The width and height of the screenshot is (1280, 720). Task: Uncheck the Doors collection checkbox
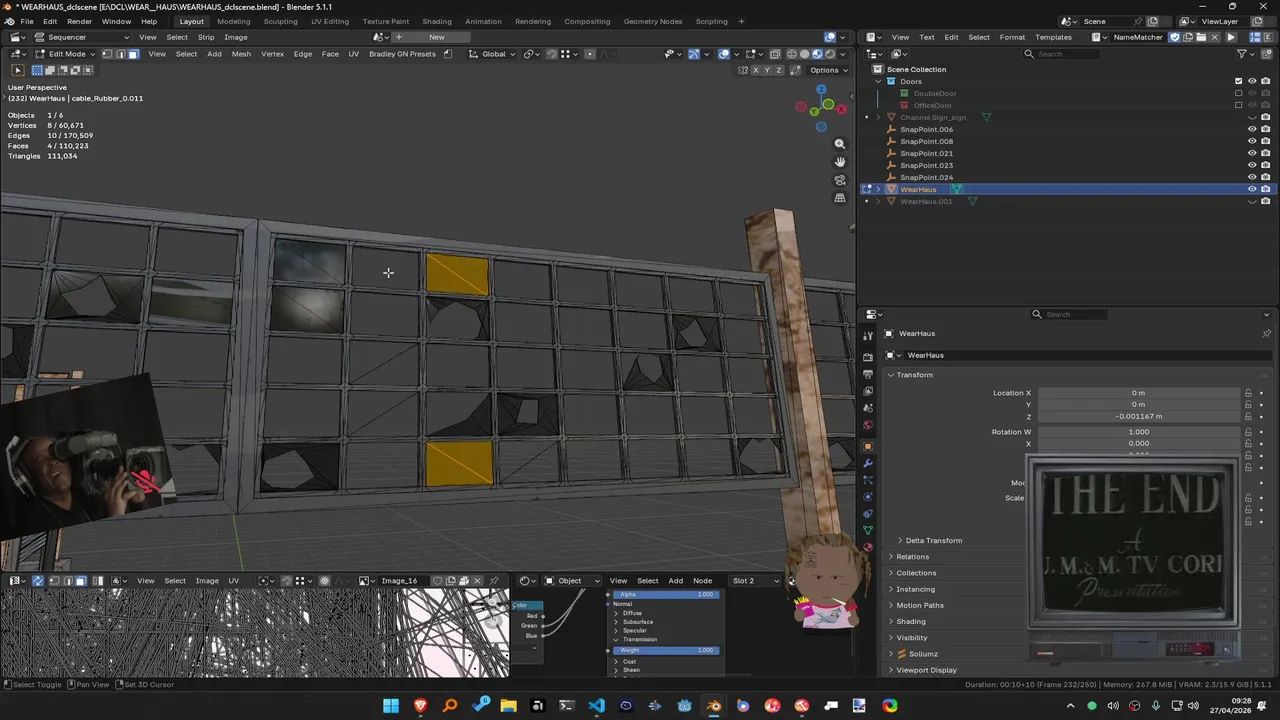tap(1238, 81)
